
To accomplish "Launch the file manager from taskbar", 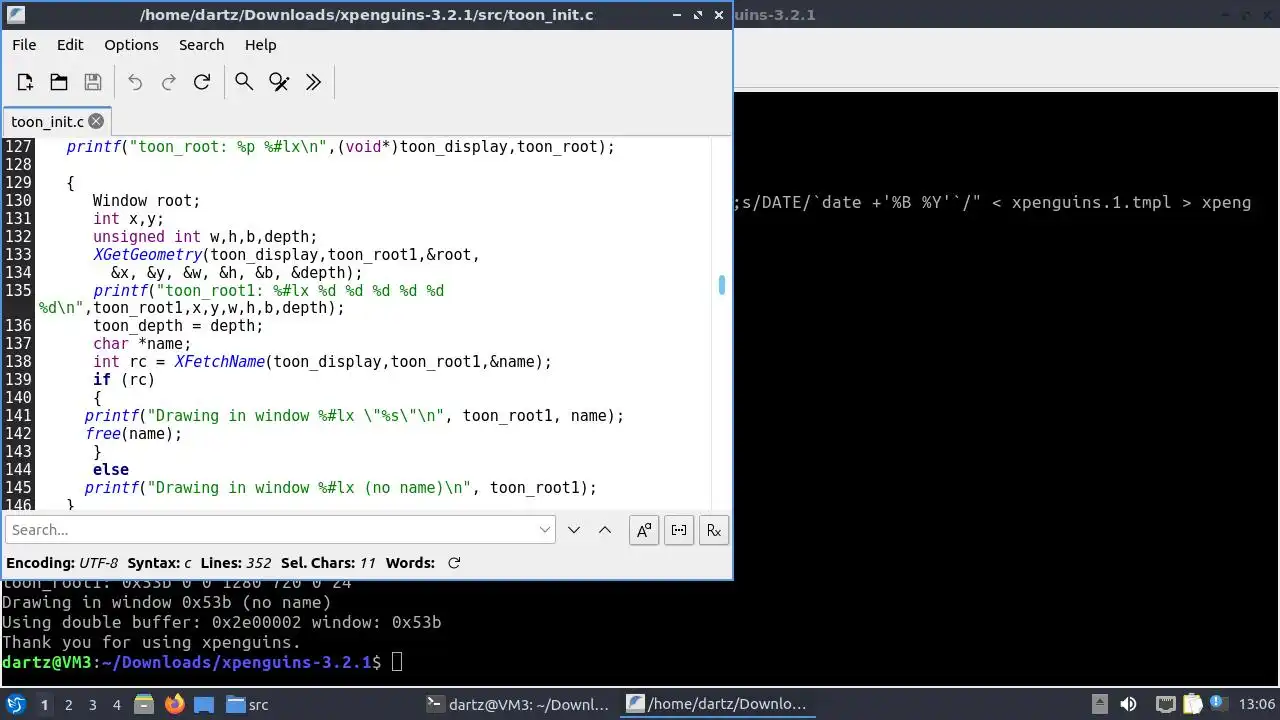I will click(143, 705).
